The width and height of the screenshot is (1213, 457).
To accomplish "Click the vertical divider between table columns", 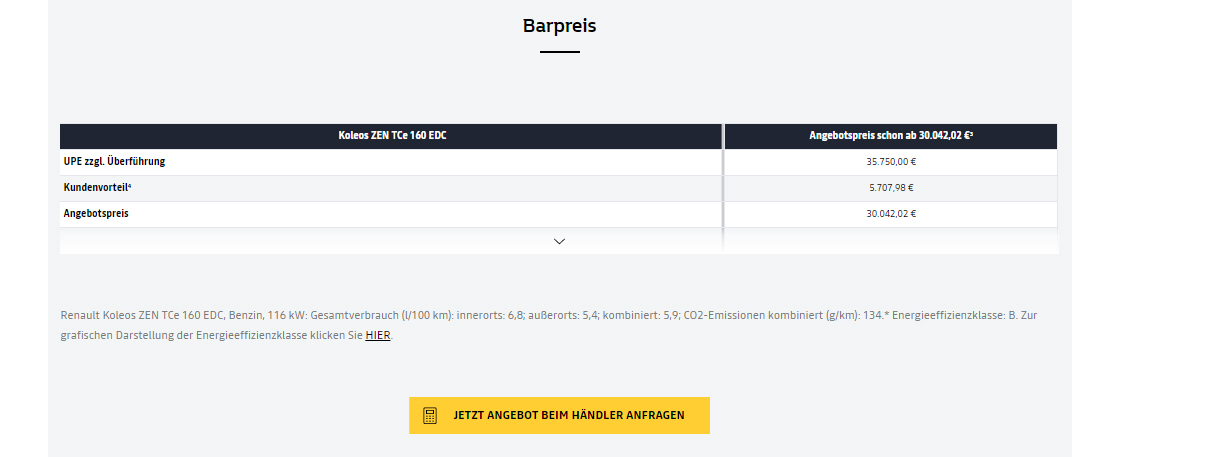I will coord(723,188).
